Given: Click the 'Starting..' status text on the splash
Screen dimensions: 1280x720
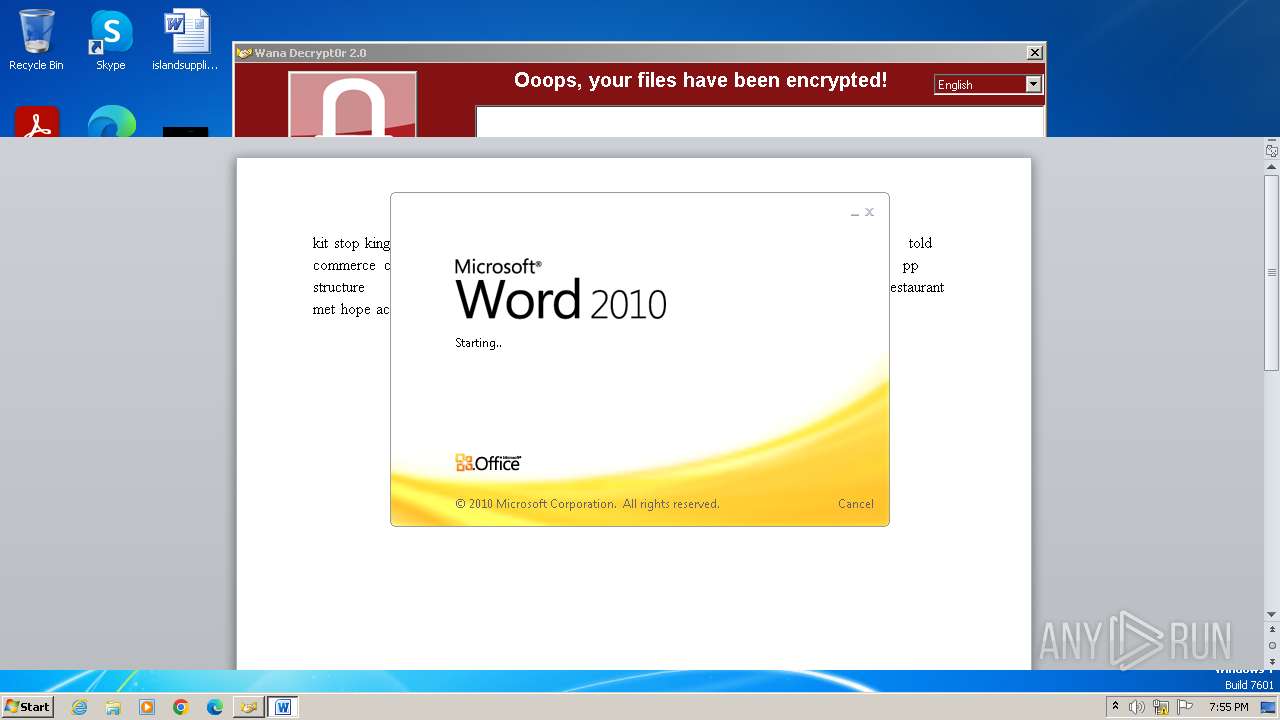Looking at the screenshot, I should point(478,343).
